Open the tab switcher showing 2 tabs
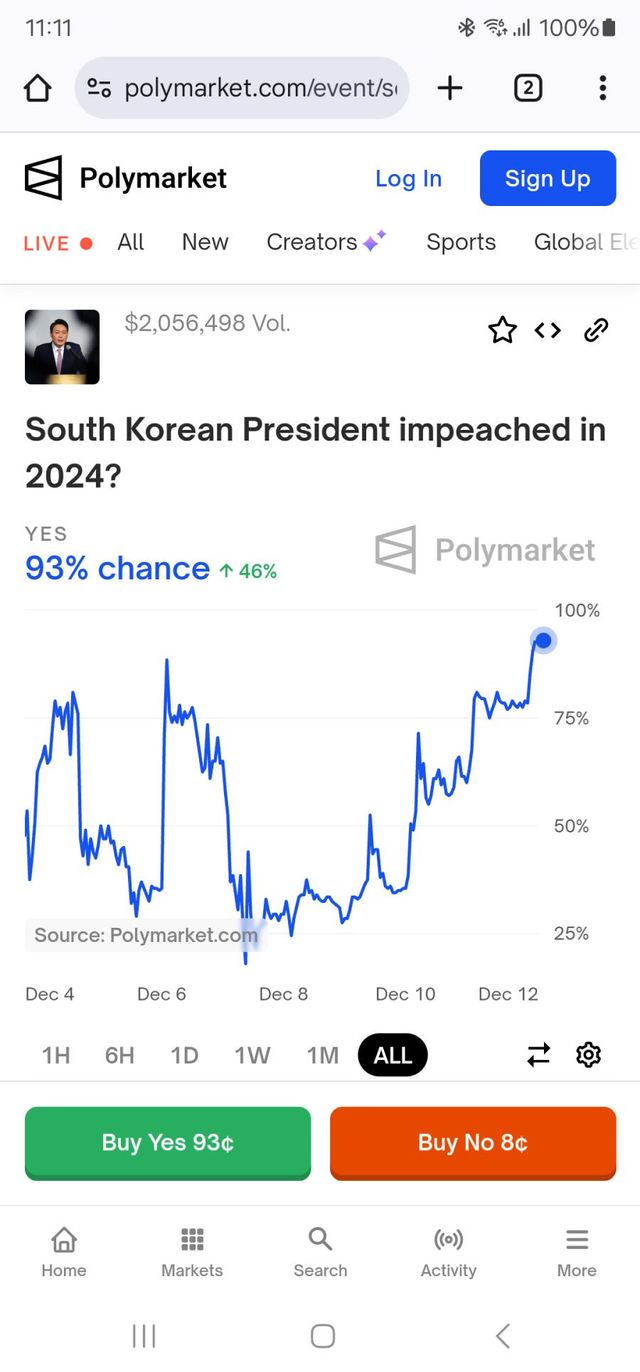Image resolution: width=640 pixels, height=1372 pixels. point(528,88)
